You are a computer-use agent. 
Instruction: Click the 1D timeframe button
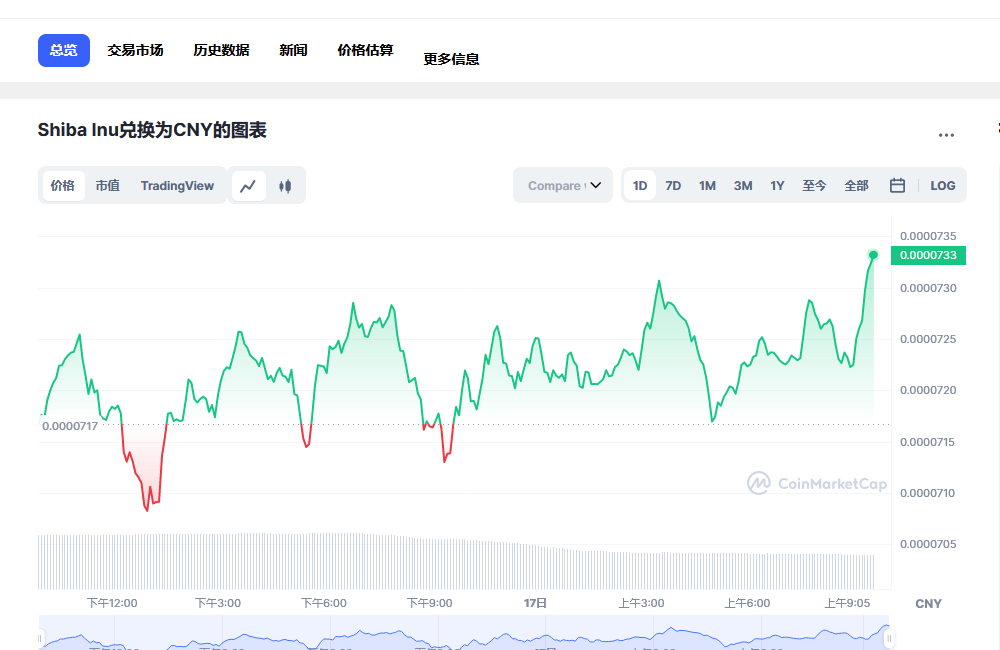(640, 185)
